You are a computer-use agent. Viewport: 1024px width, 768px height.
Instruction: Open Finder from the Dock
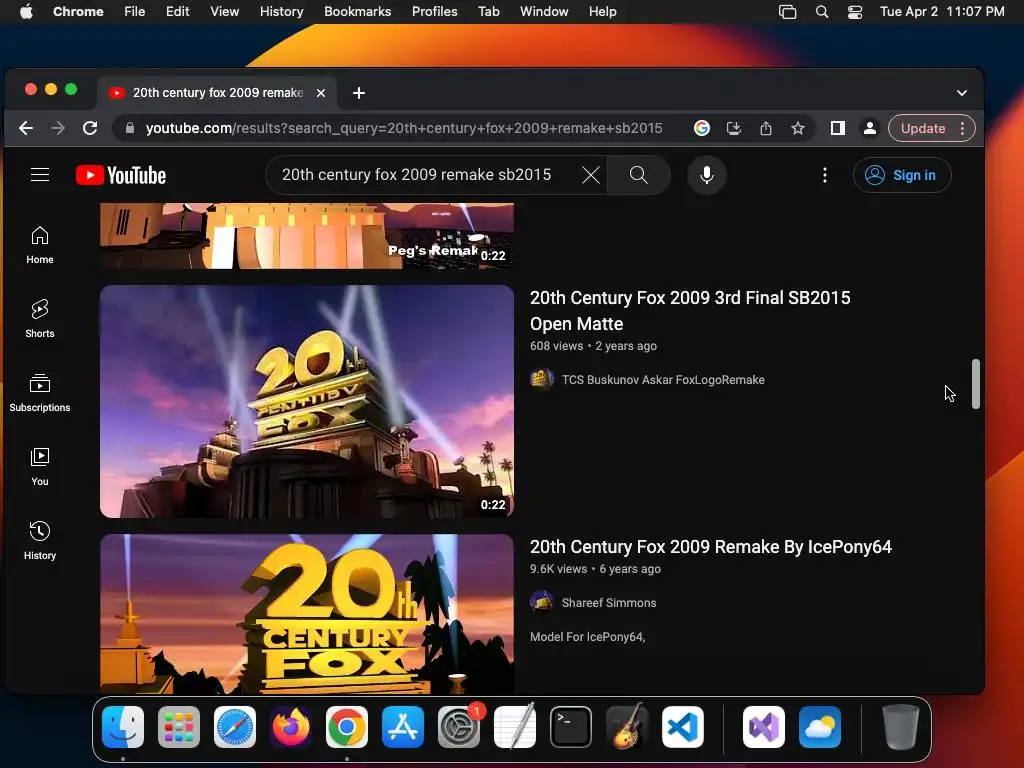coord(123,727)
